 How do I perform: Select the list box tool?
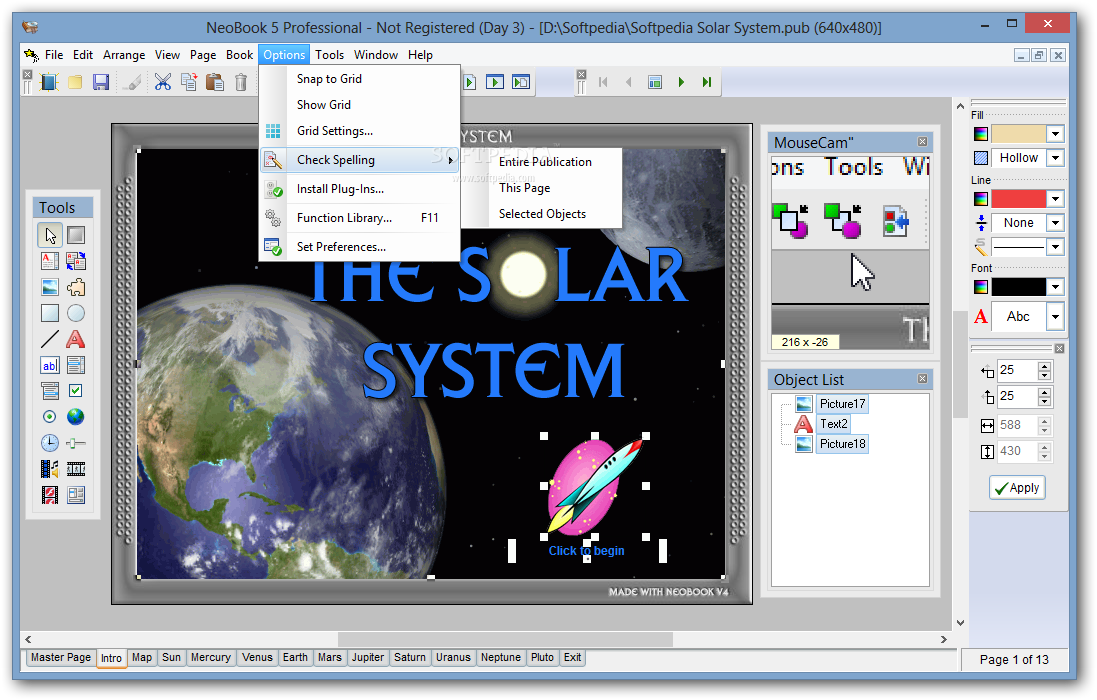[76, 365]
